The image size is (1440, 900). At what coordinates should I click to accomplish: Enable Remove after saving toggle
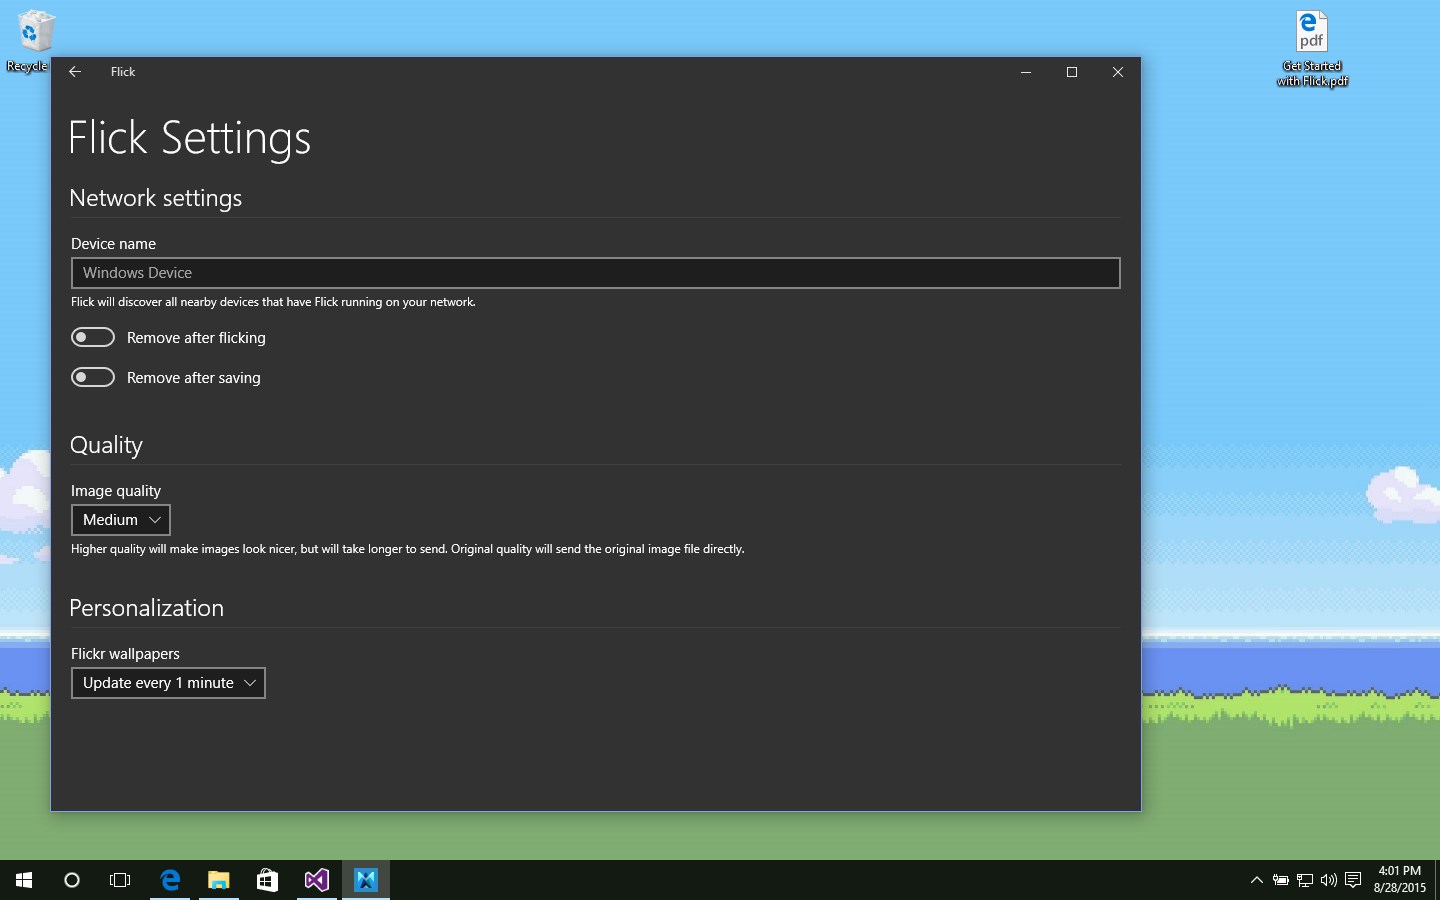(93, 377)
